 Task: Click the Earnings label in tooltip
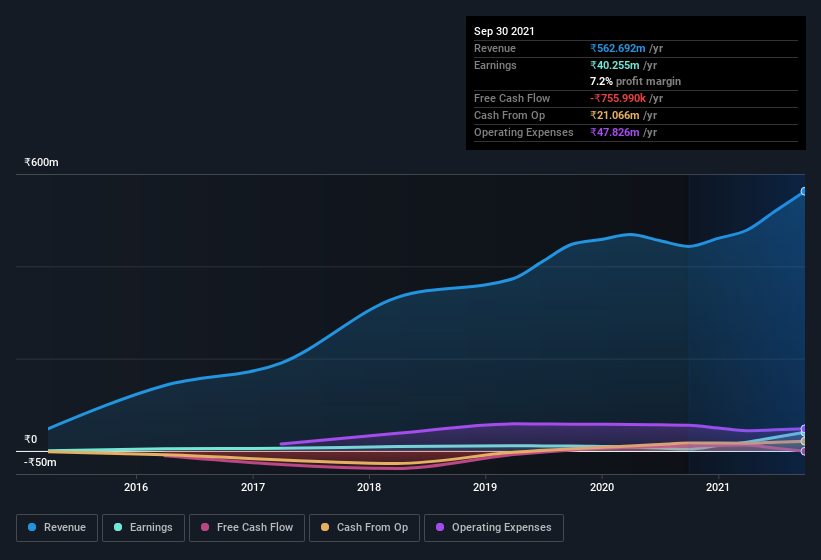[x=495, y=65]
